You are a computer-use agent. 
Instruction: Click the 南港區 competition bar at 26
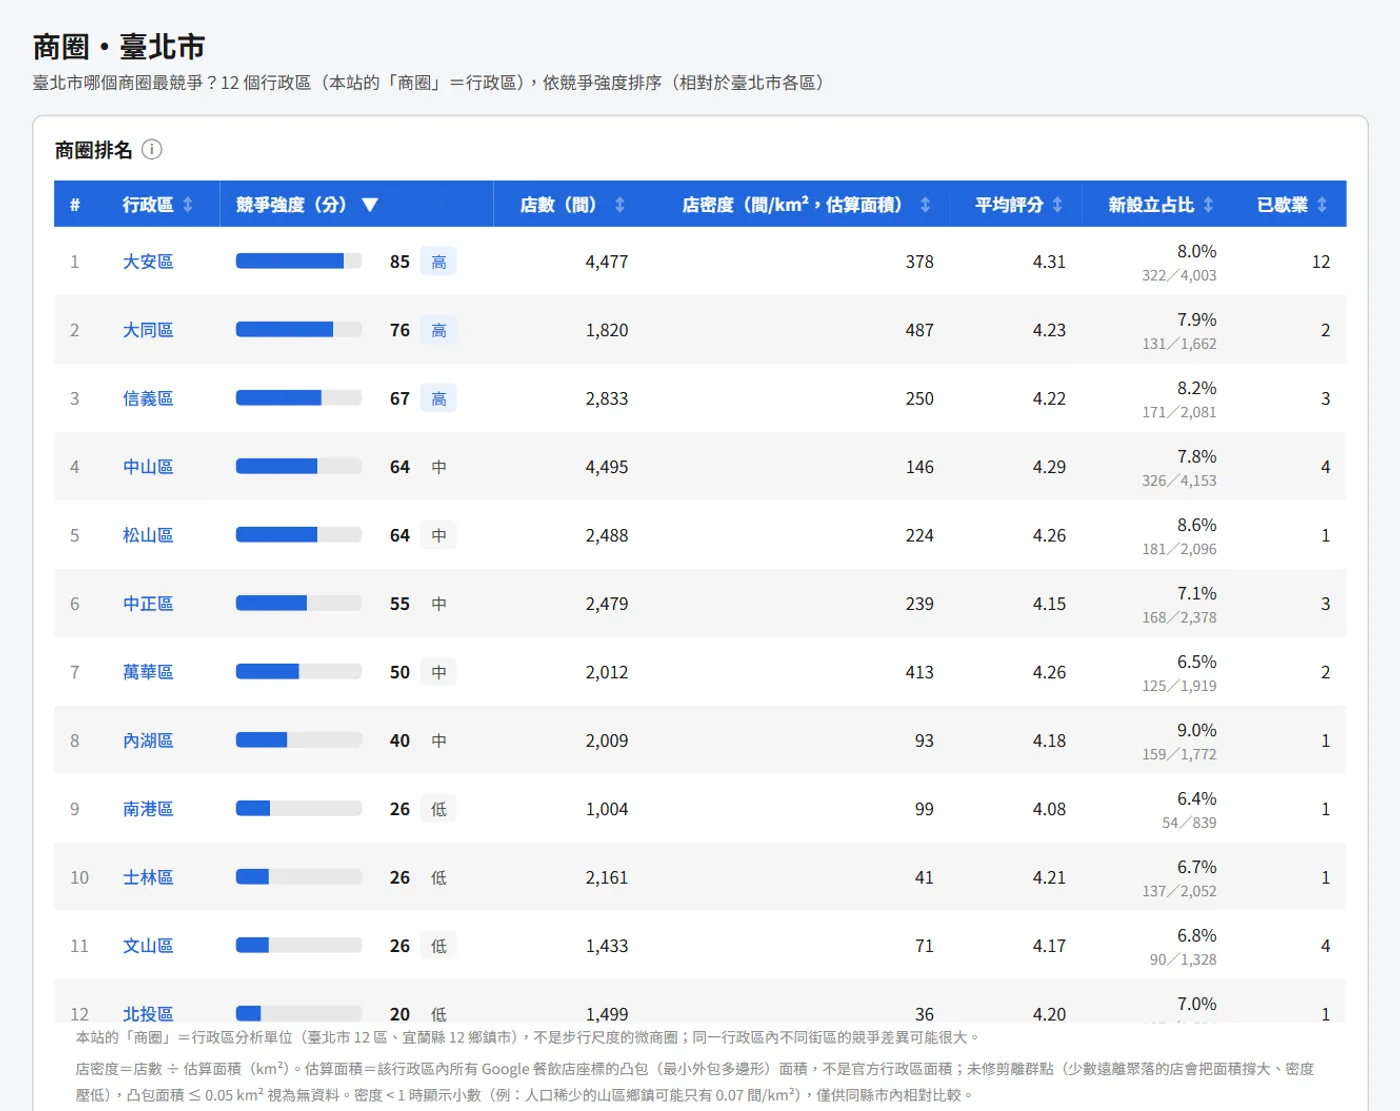299,808
